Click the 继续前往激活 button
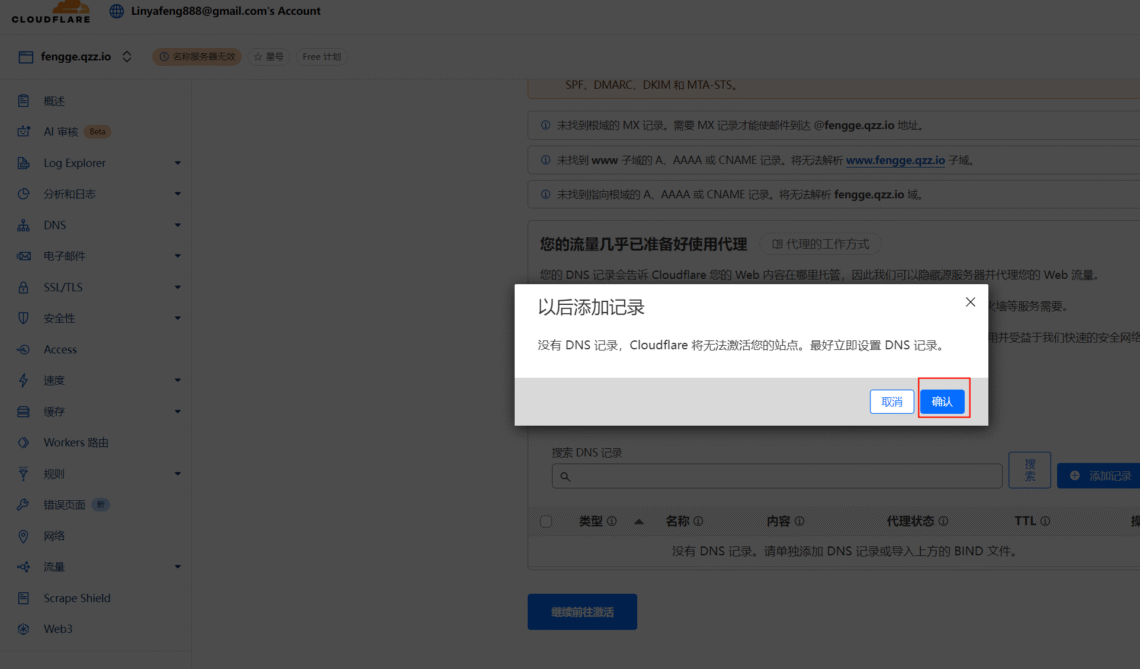 pos(582,611)
